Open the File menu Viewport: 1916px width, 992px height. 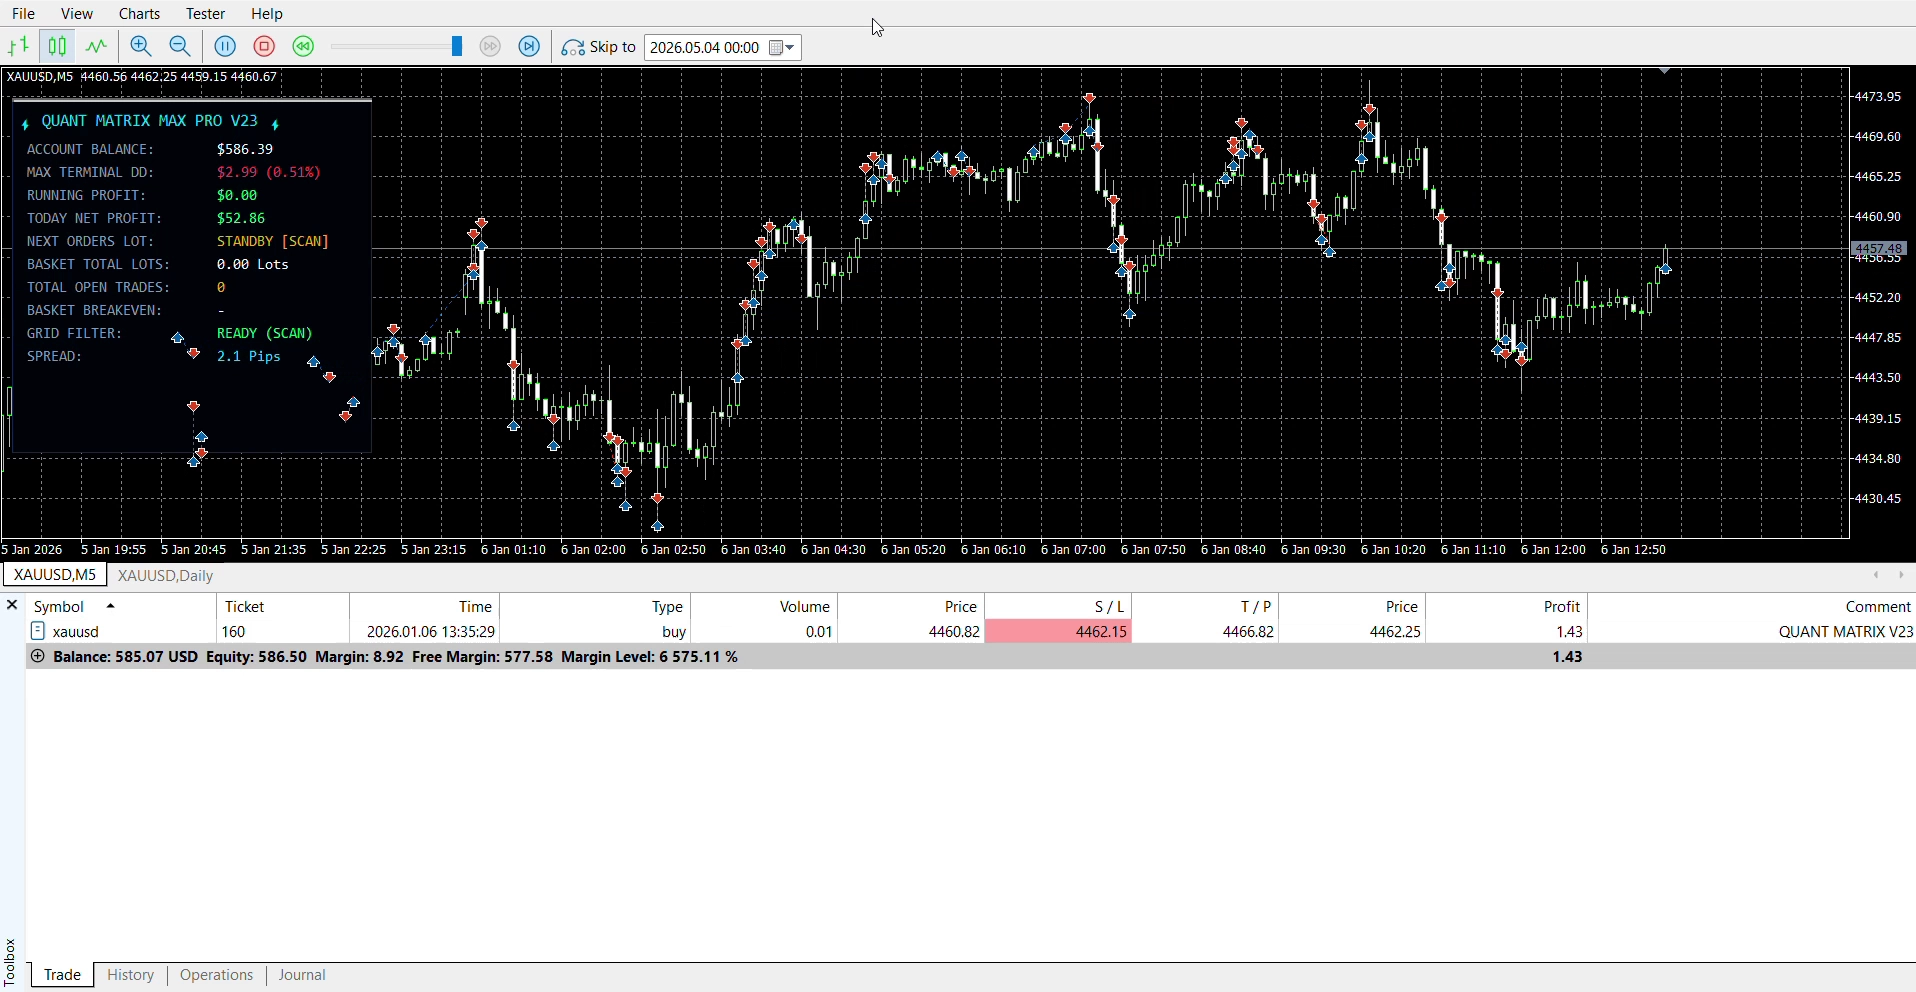24,14
